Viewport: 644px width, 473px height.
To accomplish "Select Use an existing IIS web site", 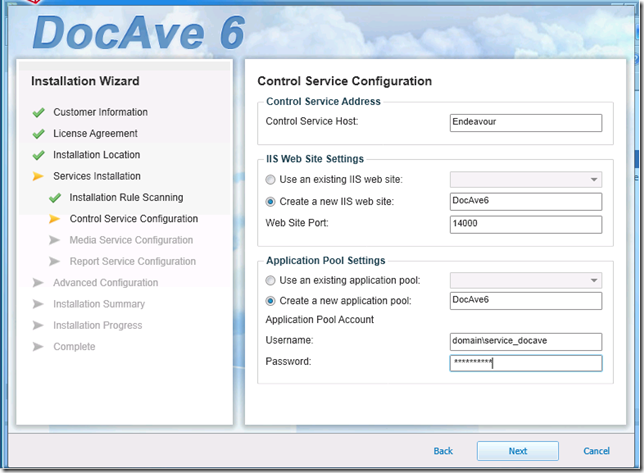I will pyautogui.click(x=270, y=180).
